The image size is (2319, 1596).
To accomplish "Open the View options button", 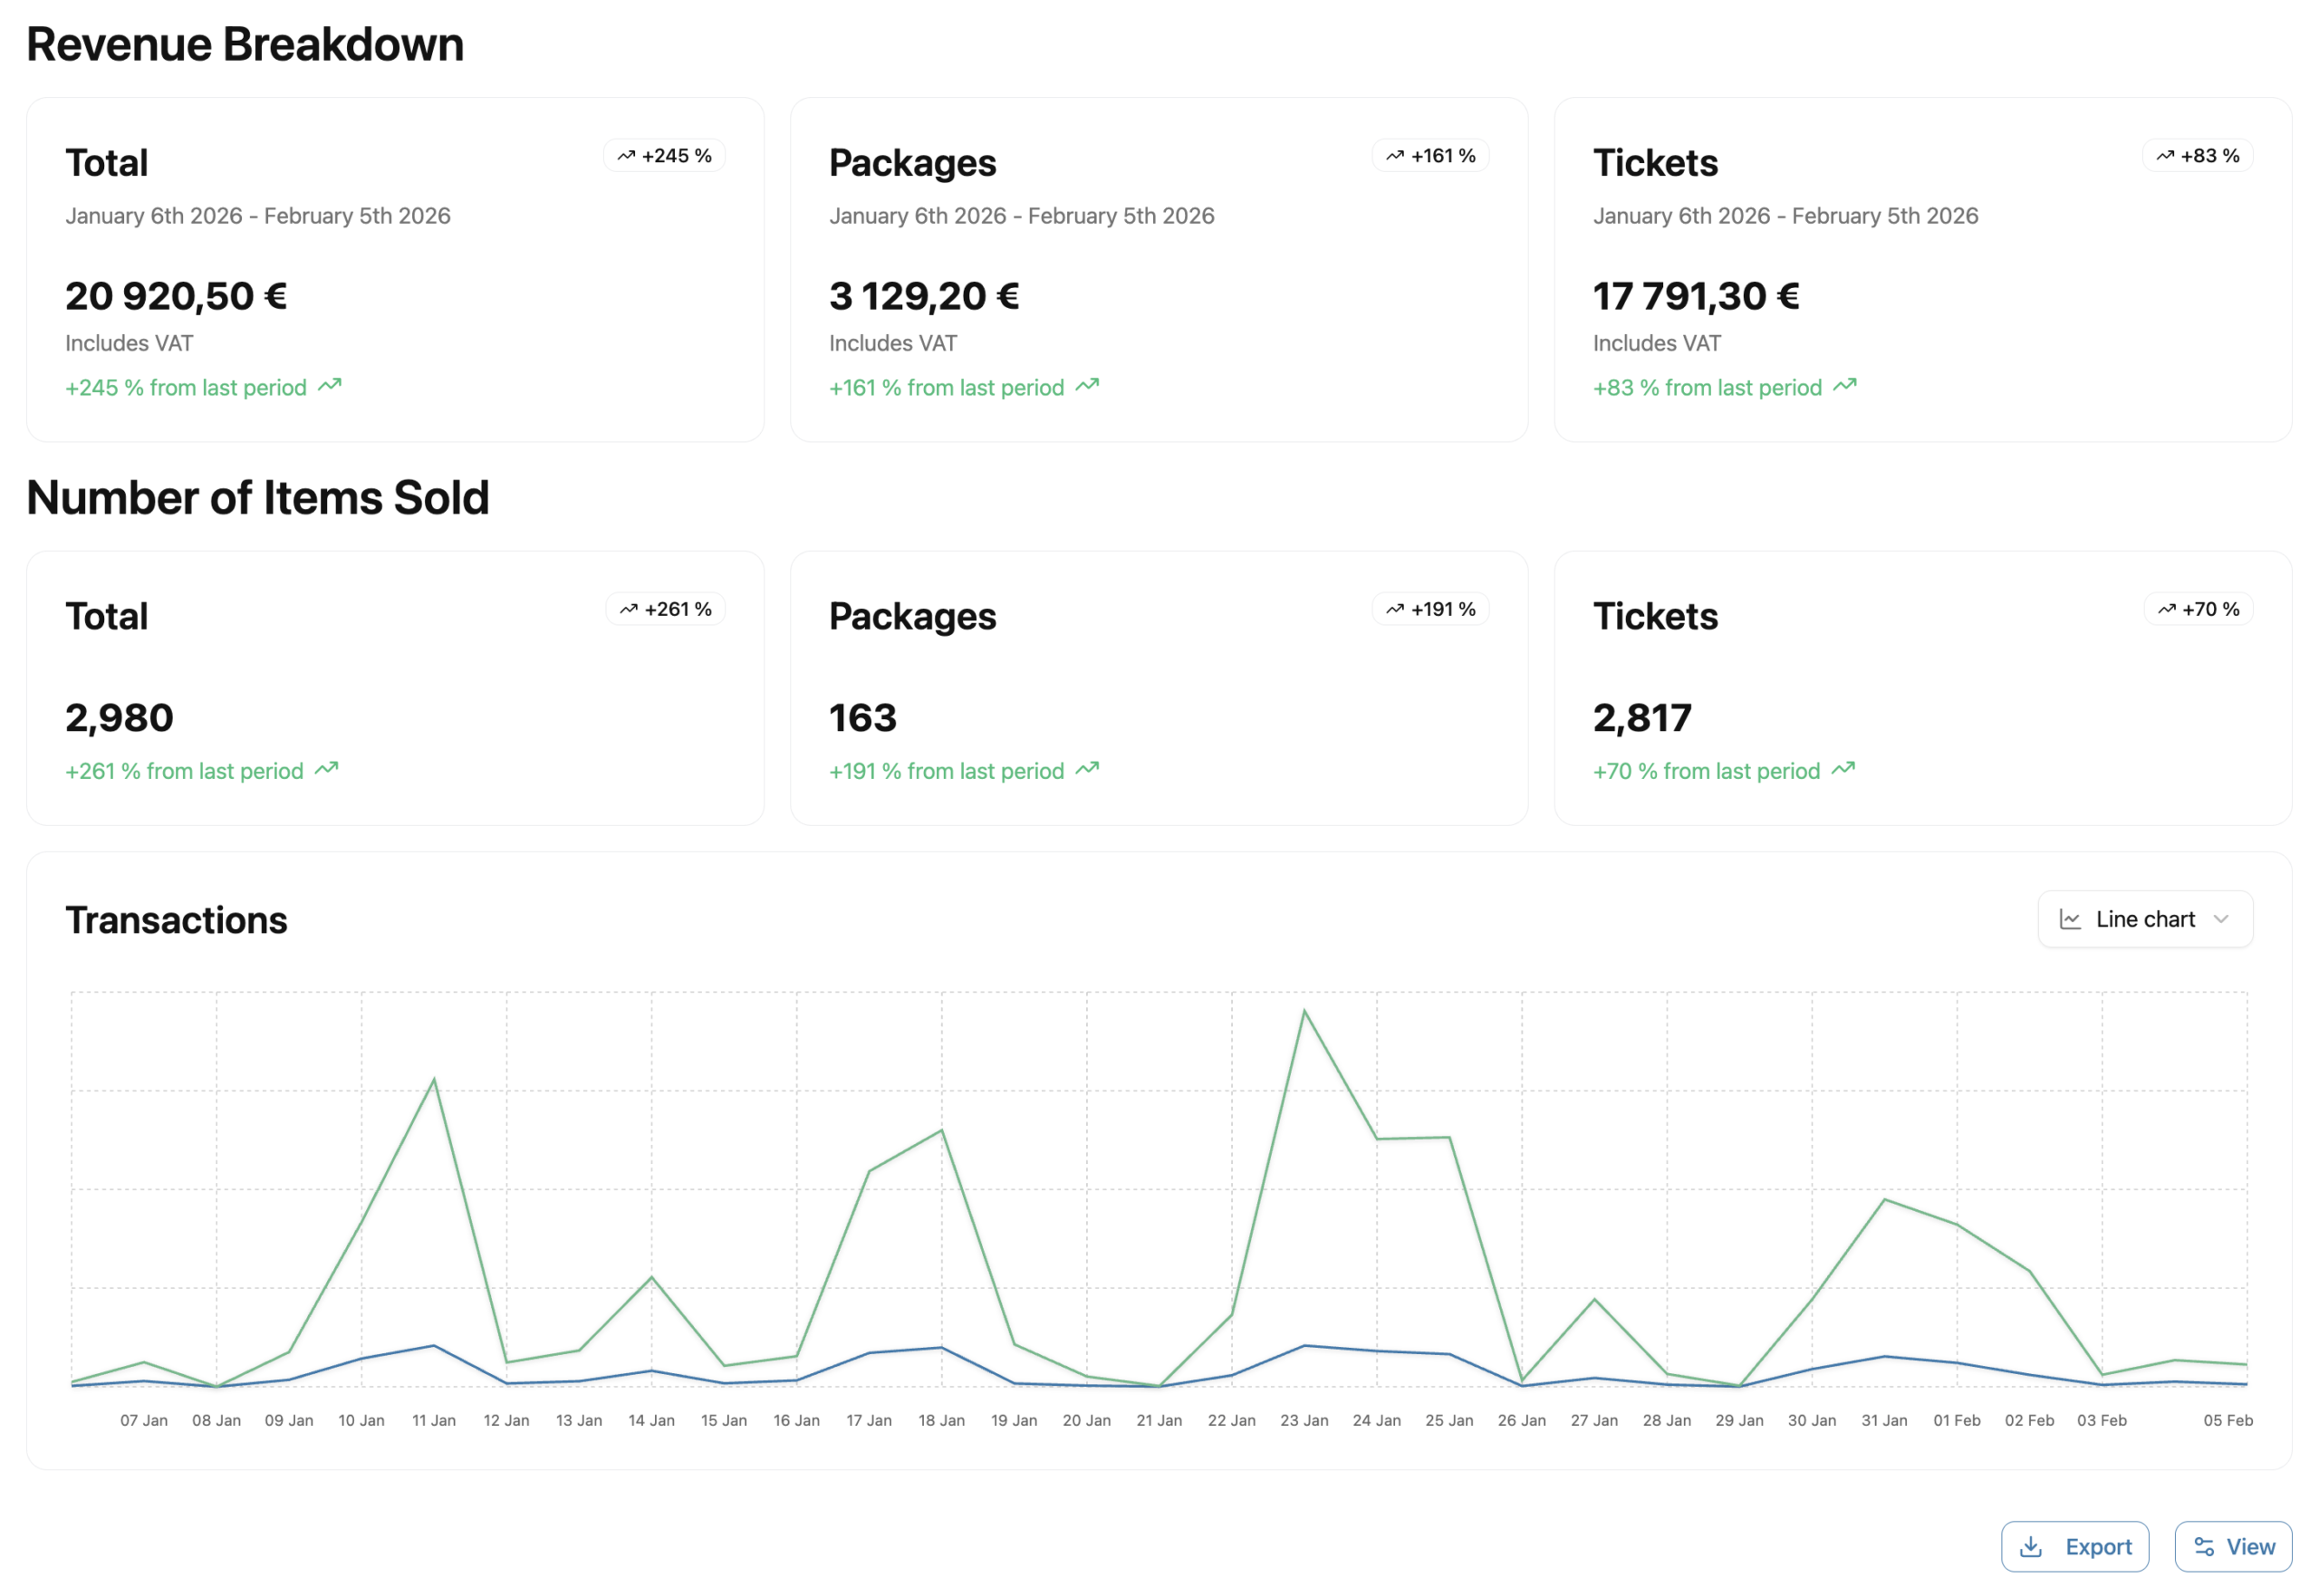I will coord(2232,1547).
